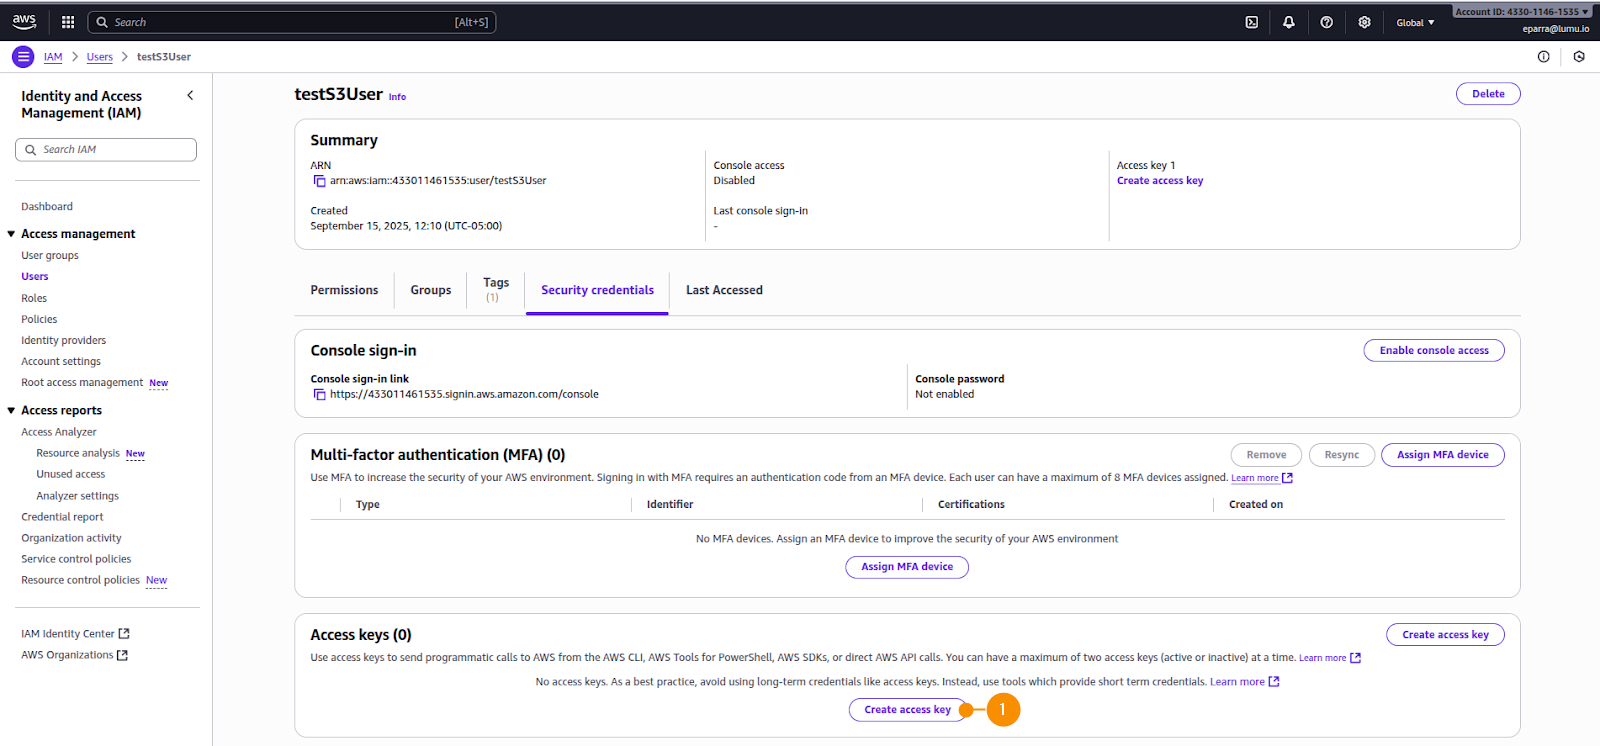
Task: Copy the console sign-in link
Action: tap(319, 395)
